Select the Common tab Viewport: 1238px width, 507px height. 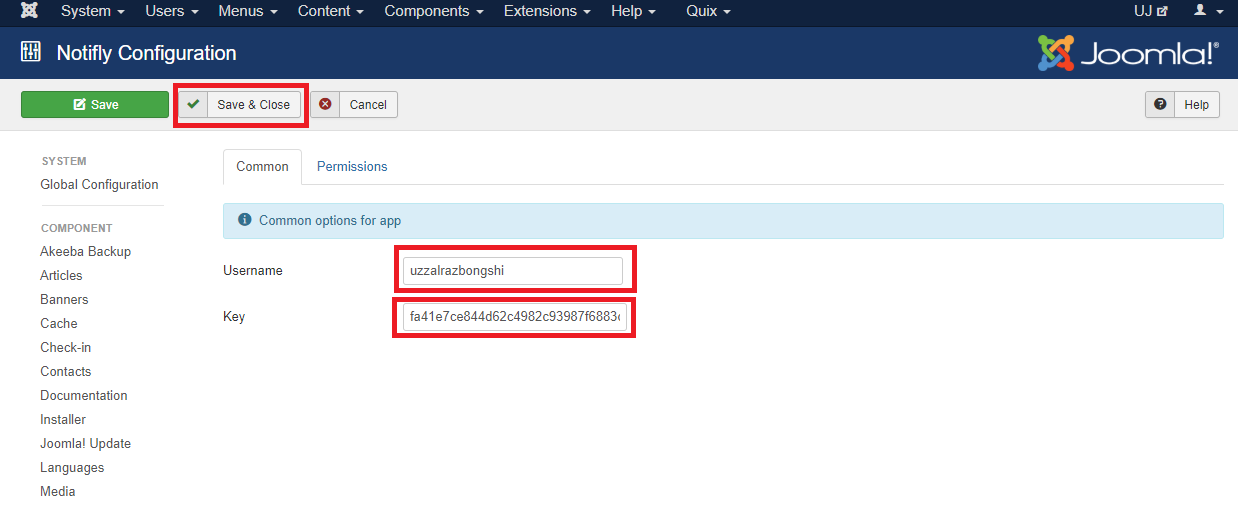coord(262,167)
